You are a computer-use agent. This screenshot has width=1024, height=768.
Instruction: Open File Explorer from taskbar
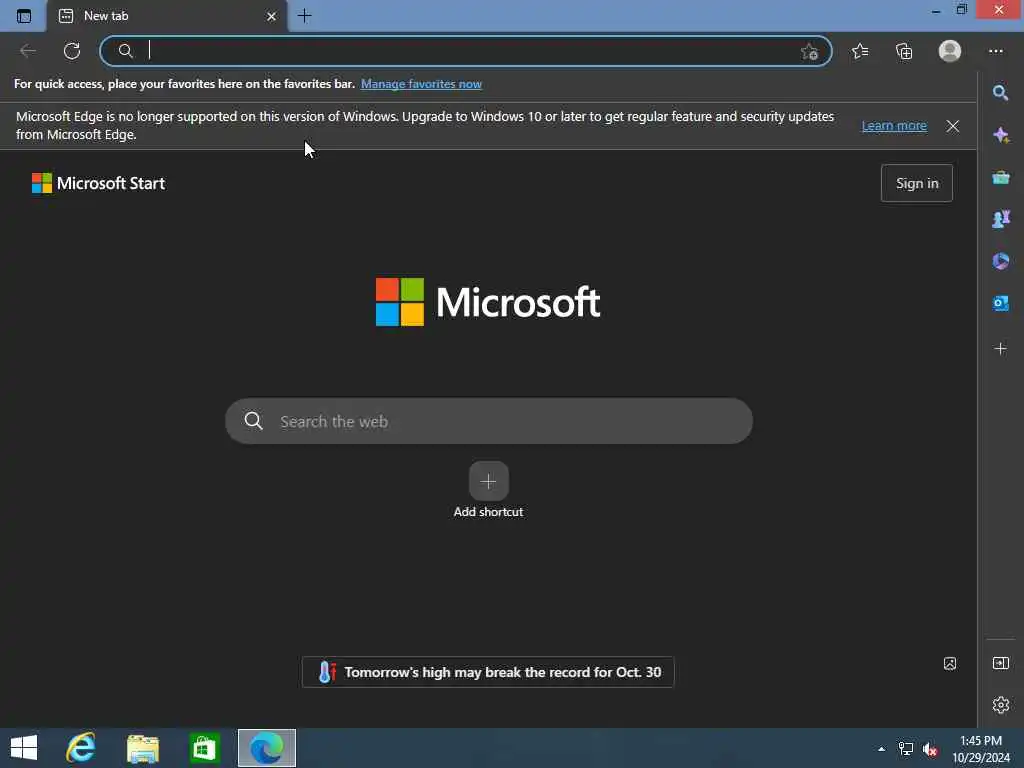coord(142,748)
